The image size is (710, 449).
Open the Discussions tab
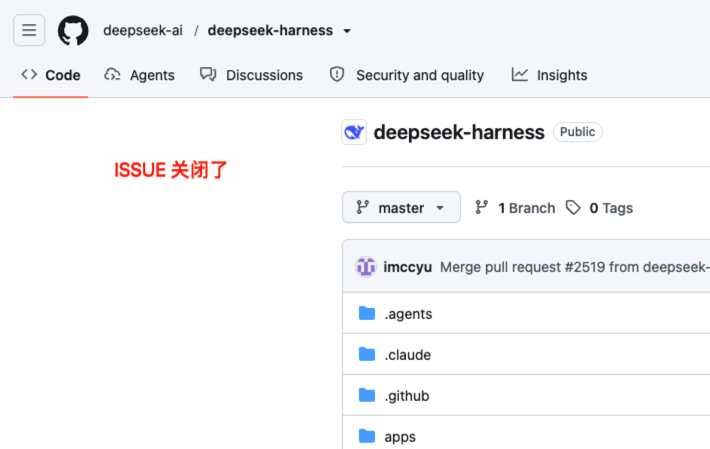coord(252,75)
